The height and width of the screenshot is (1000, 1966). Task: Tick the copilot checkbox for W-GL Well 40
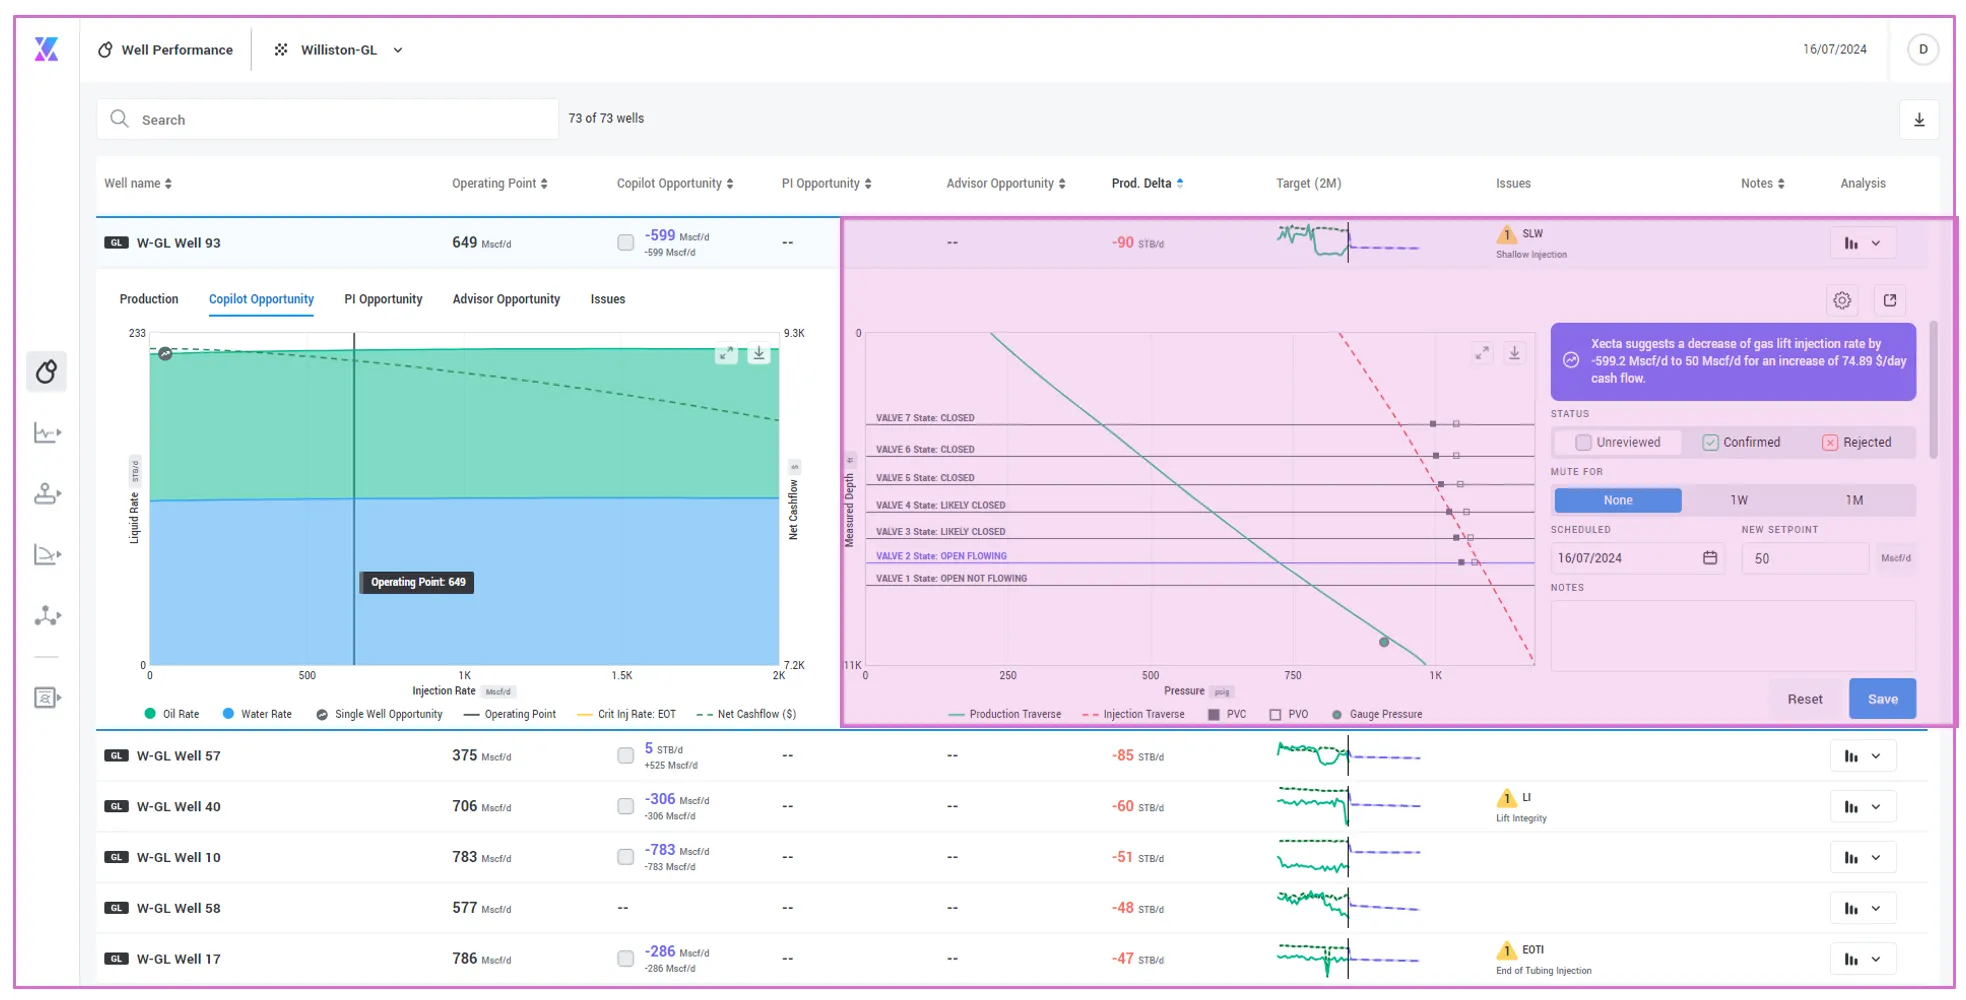(626, 807)
